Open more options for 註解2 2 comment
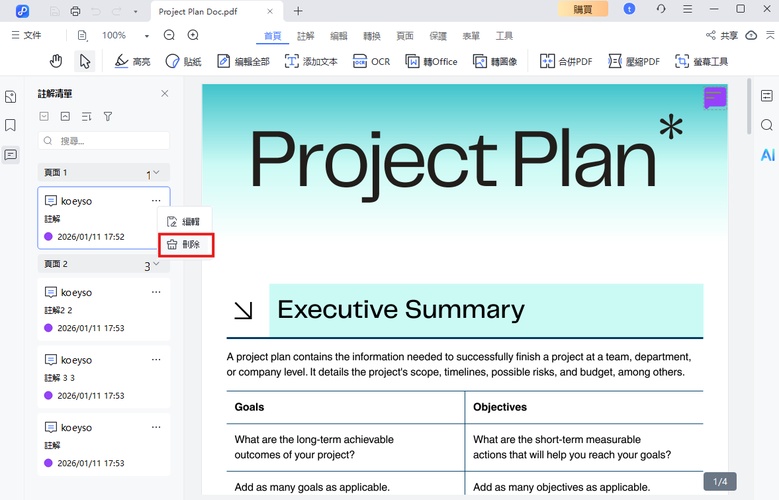 [156, 292]
